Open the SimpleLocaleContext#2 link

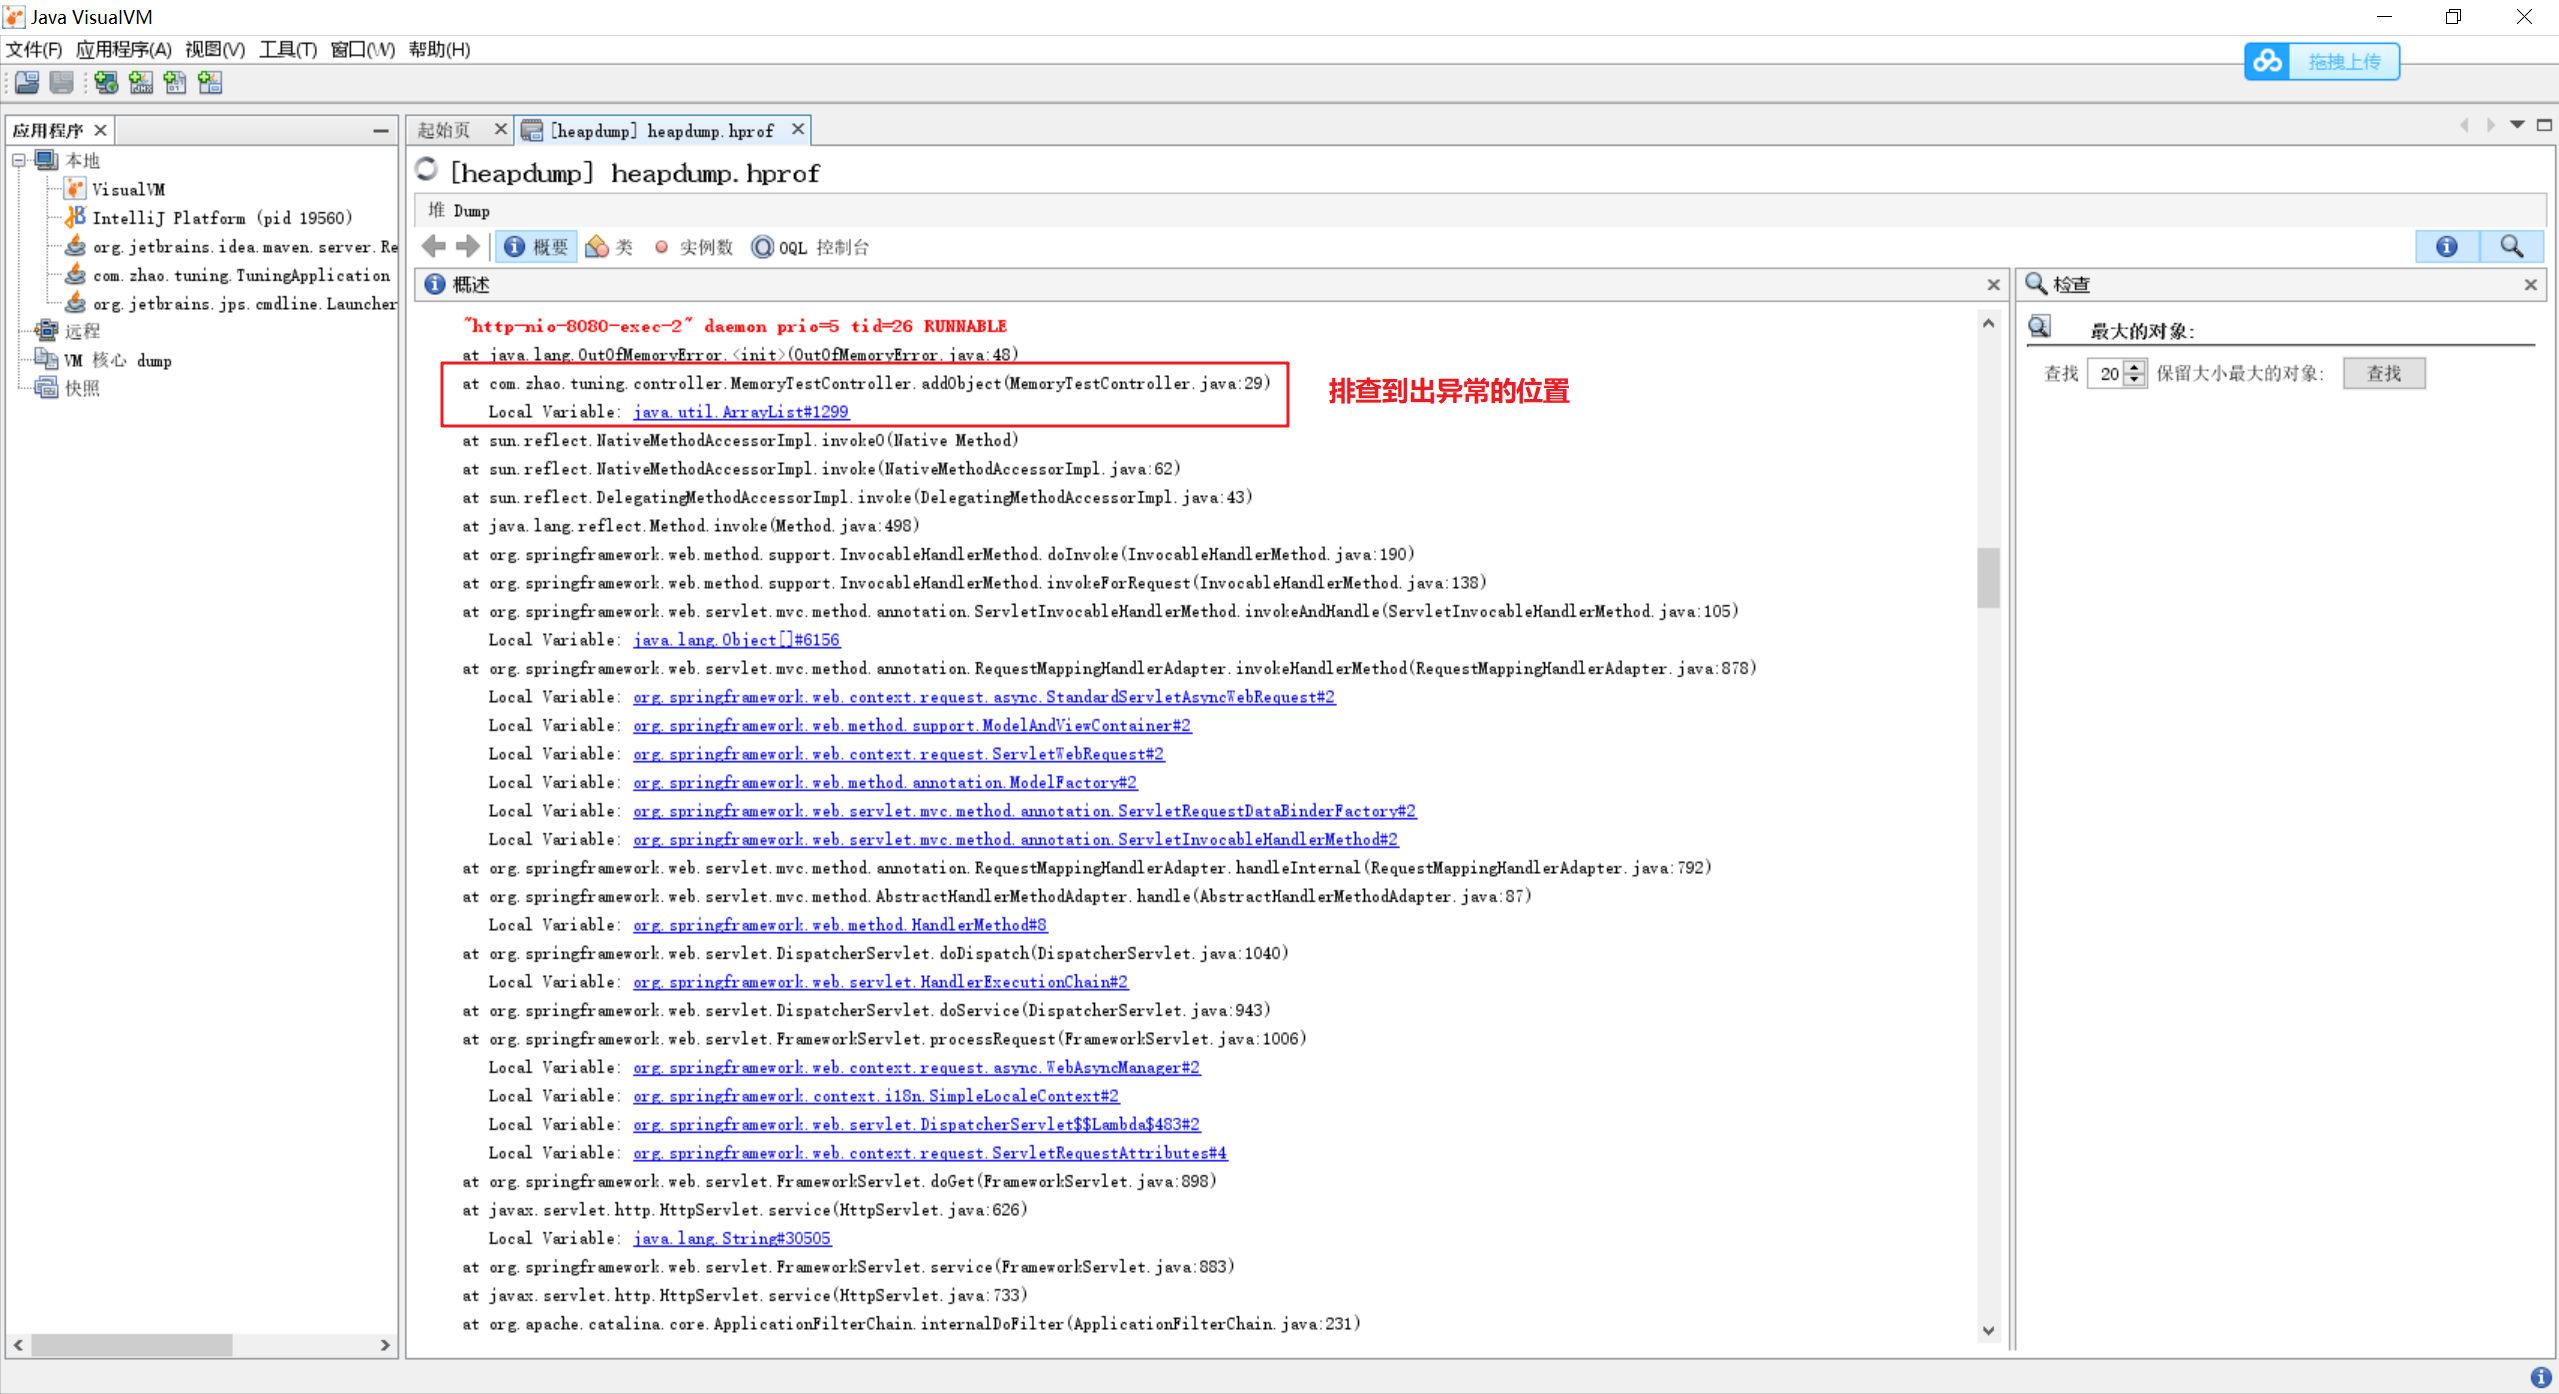(x=876, y=1096)
